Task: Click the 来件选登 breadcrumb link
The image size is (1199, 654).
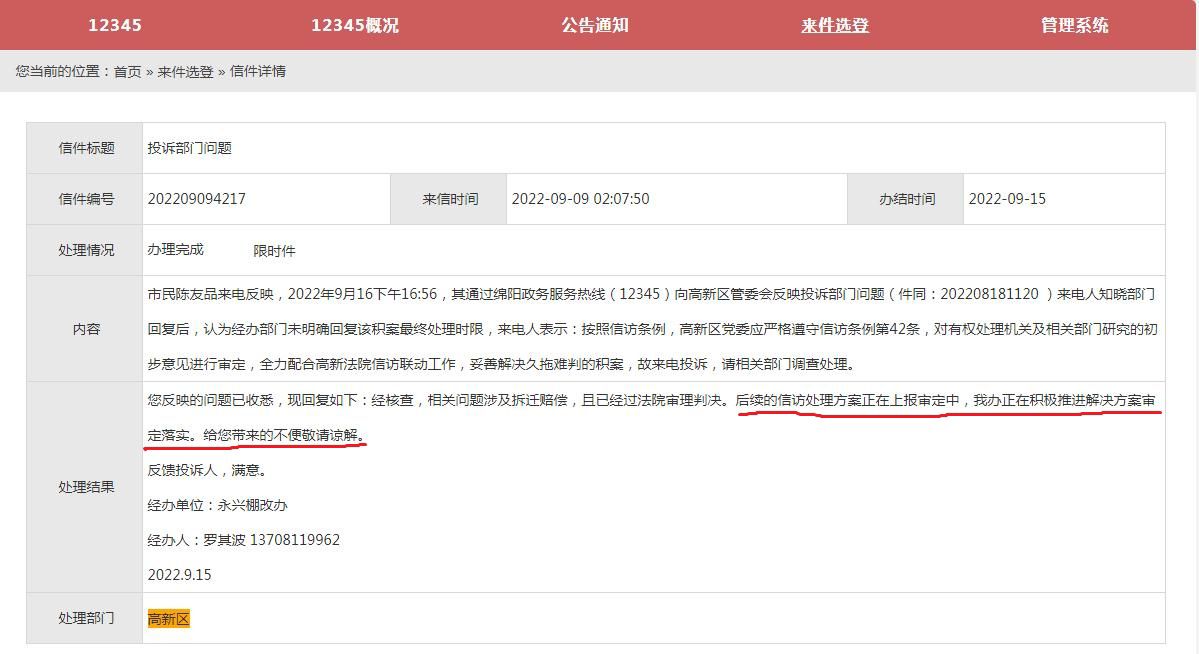Action: pos(185,71)
